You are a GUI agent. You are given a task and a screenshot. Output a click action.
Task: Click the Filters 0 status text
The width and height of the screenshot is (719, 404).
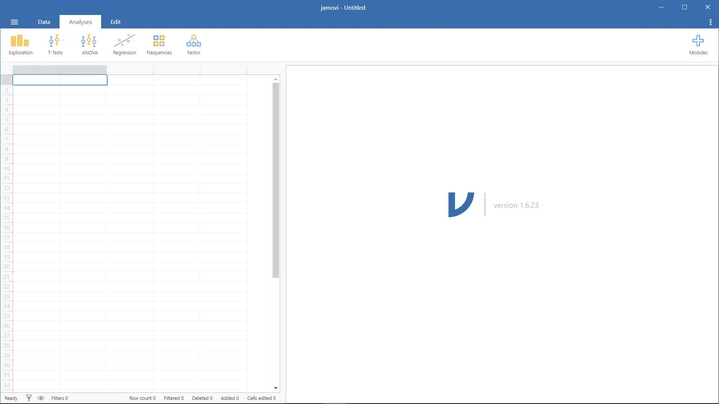click(60, 398)
